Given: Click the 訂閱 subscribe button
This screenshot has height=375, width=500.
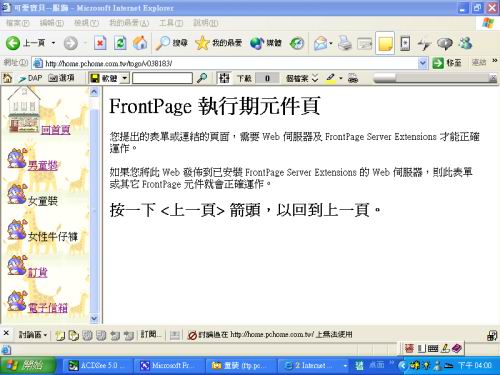Looking at the screenshot, I should click(x=150, y=334).
